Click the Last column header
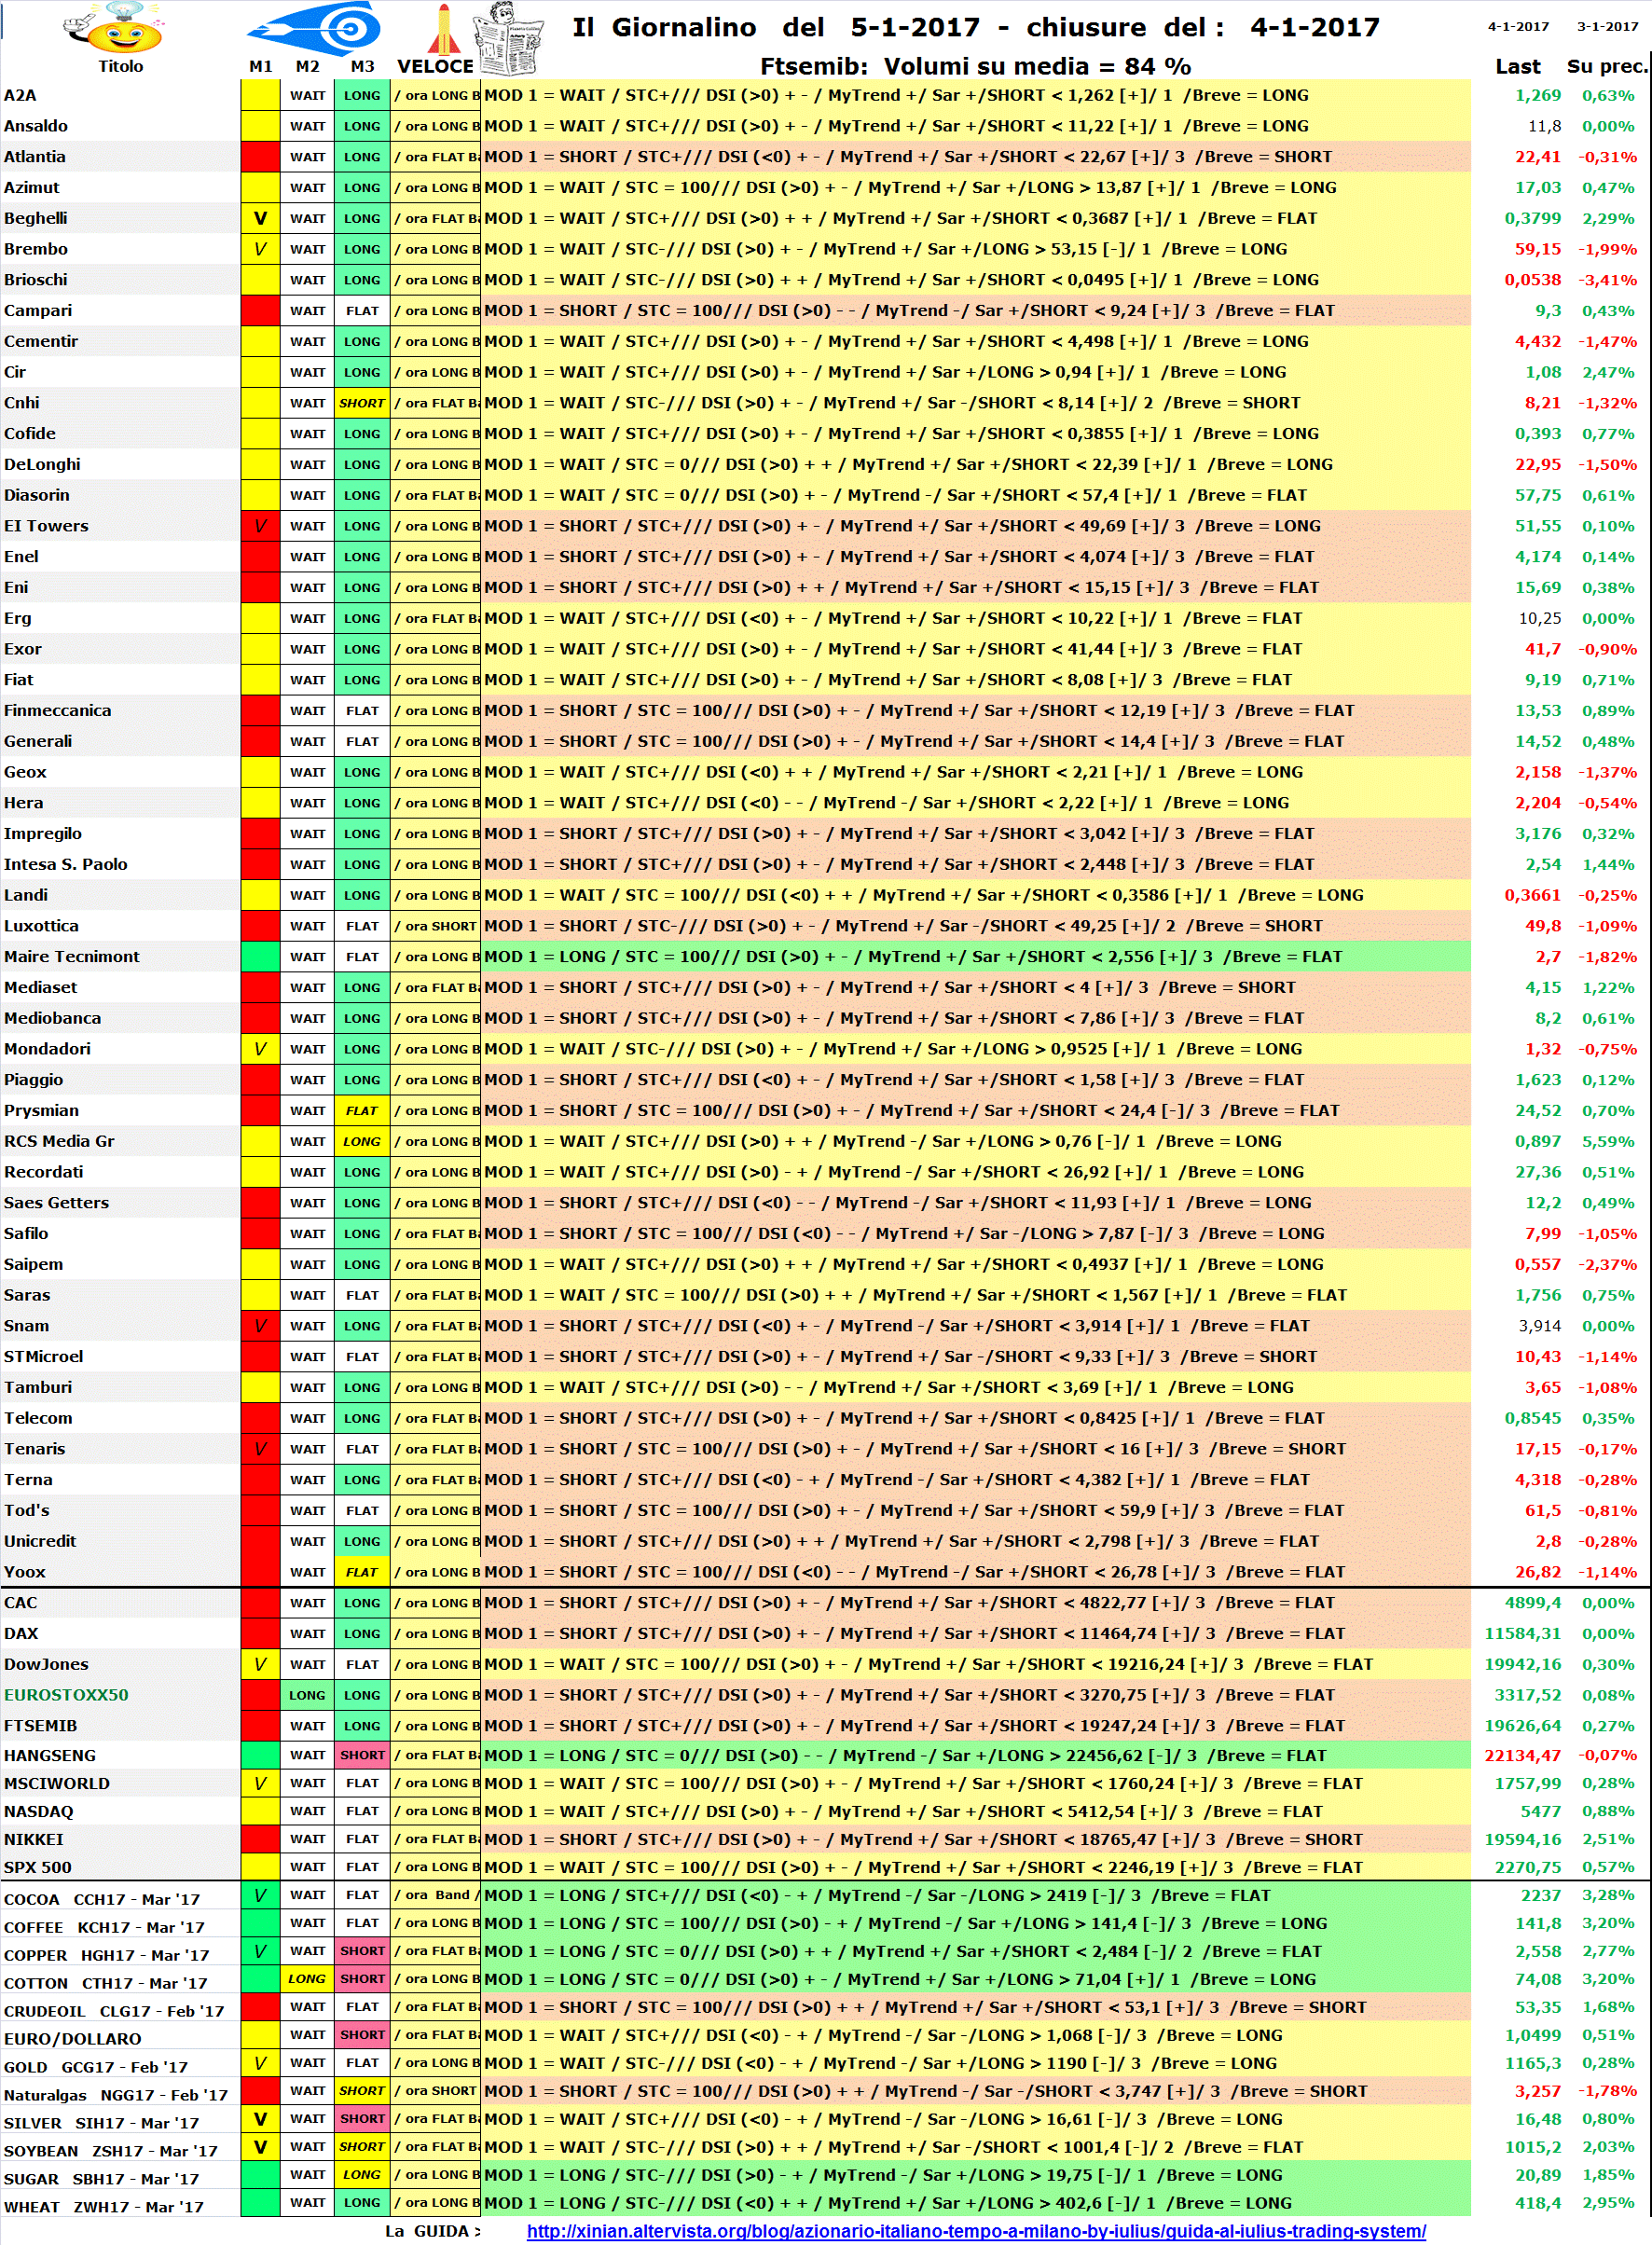This screenshot has width=1652, height=2245. pos(1517,66)
